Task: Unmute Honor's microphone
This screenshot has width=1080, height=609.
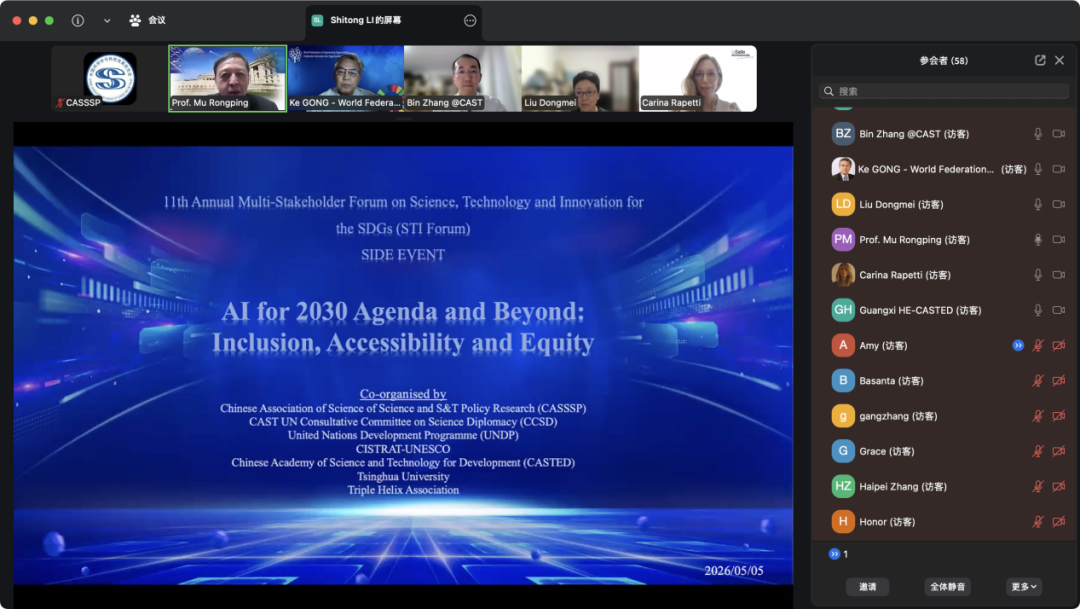Action: coord(1038,522)
